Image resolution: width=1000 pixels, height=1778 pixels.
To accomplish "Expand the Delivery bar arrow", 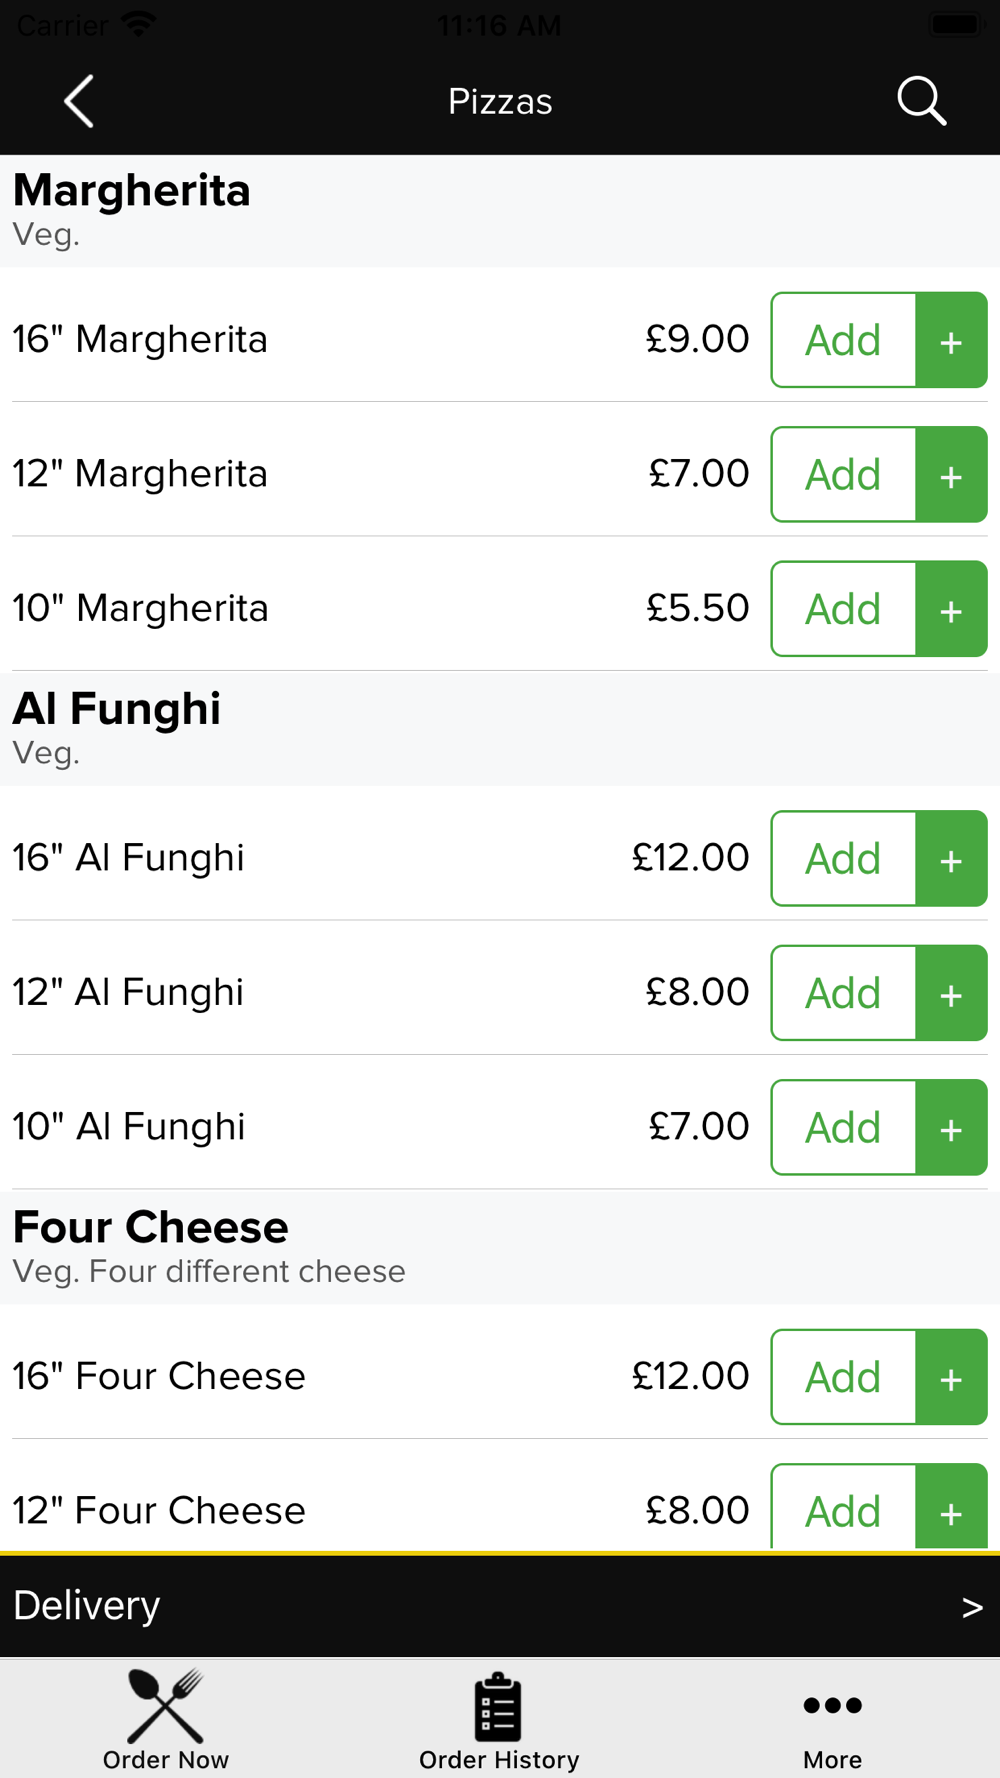I will tap(971, 1607).
